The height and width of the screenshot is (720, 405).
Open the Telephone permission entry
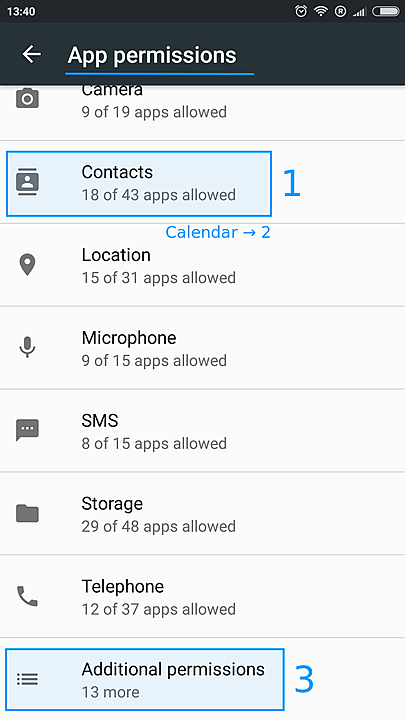coord(202,596)
